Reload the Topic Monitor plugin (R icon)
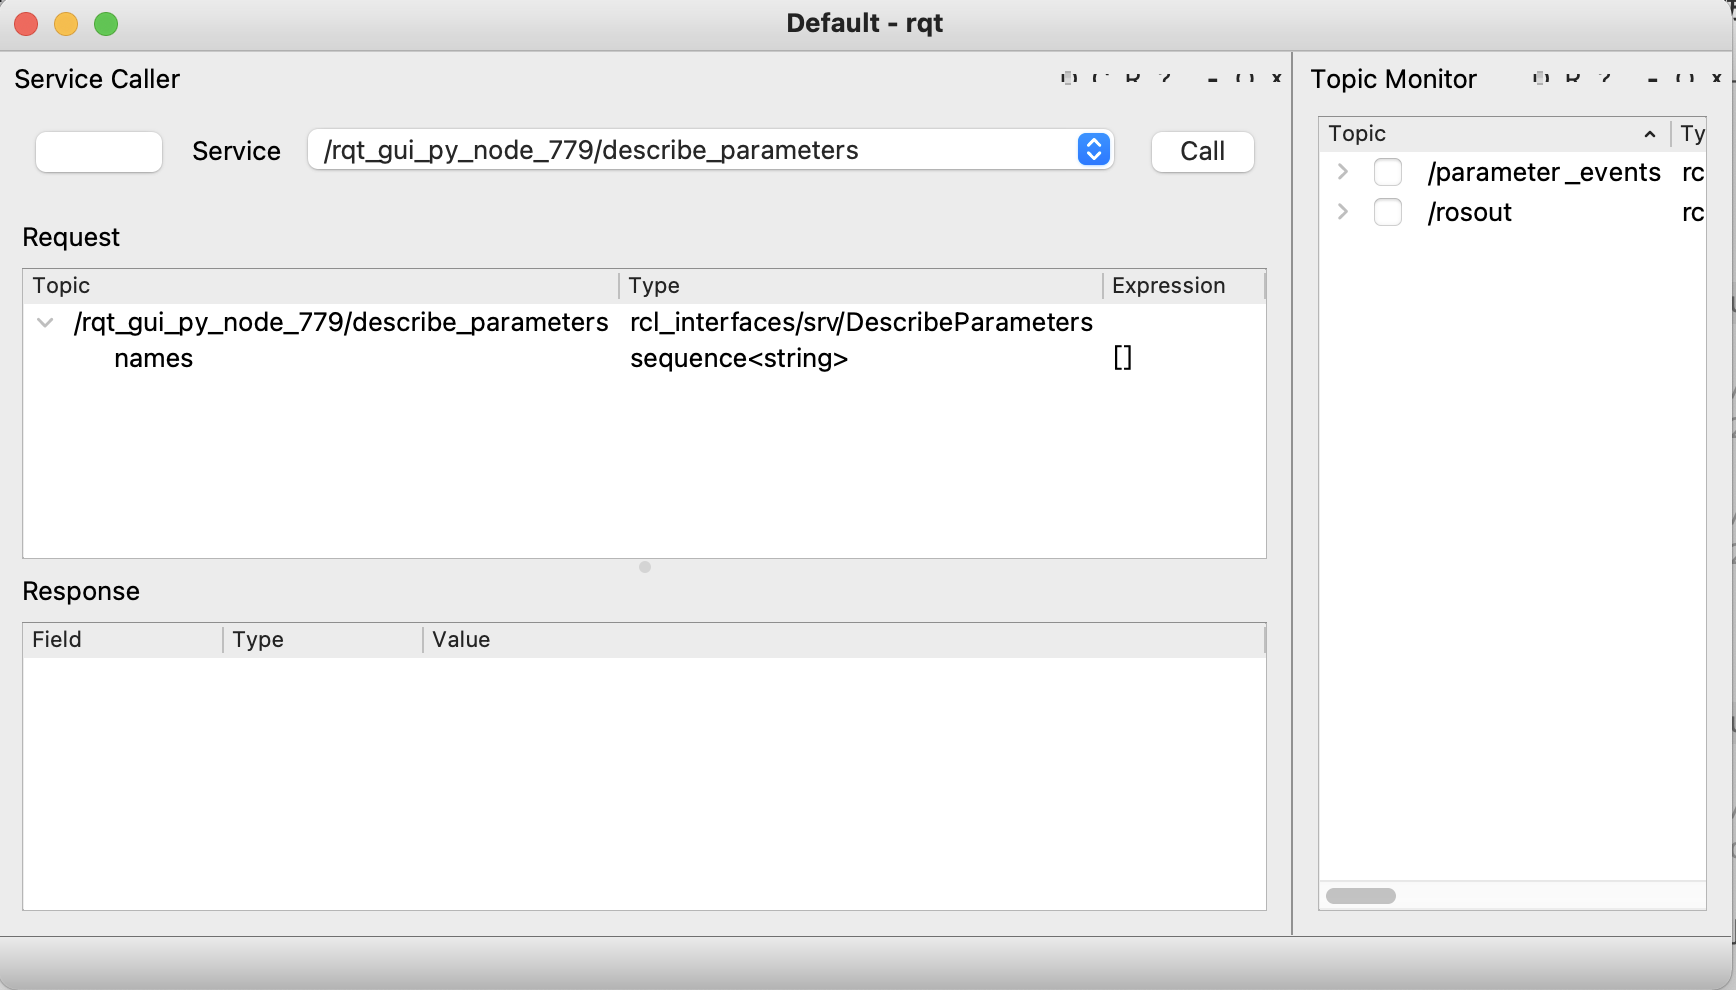 [x=1573, y=78]
